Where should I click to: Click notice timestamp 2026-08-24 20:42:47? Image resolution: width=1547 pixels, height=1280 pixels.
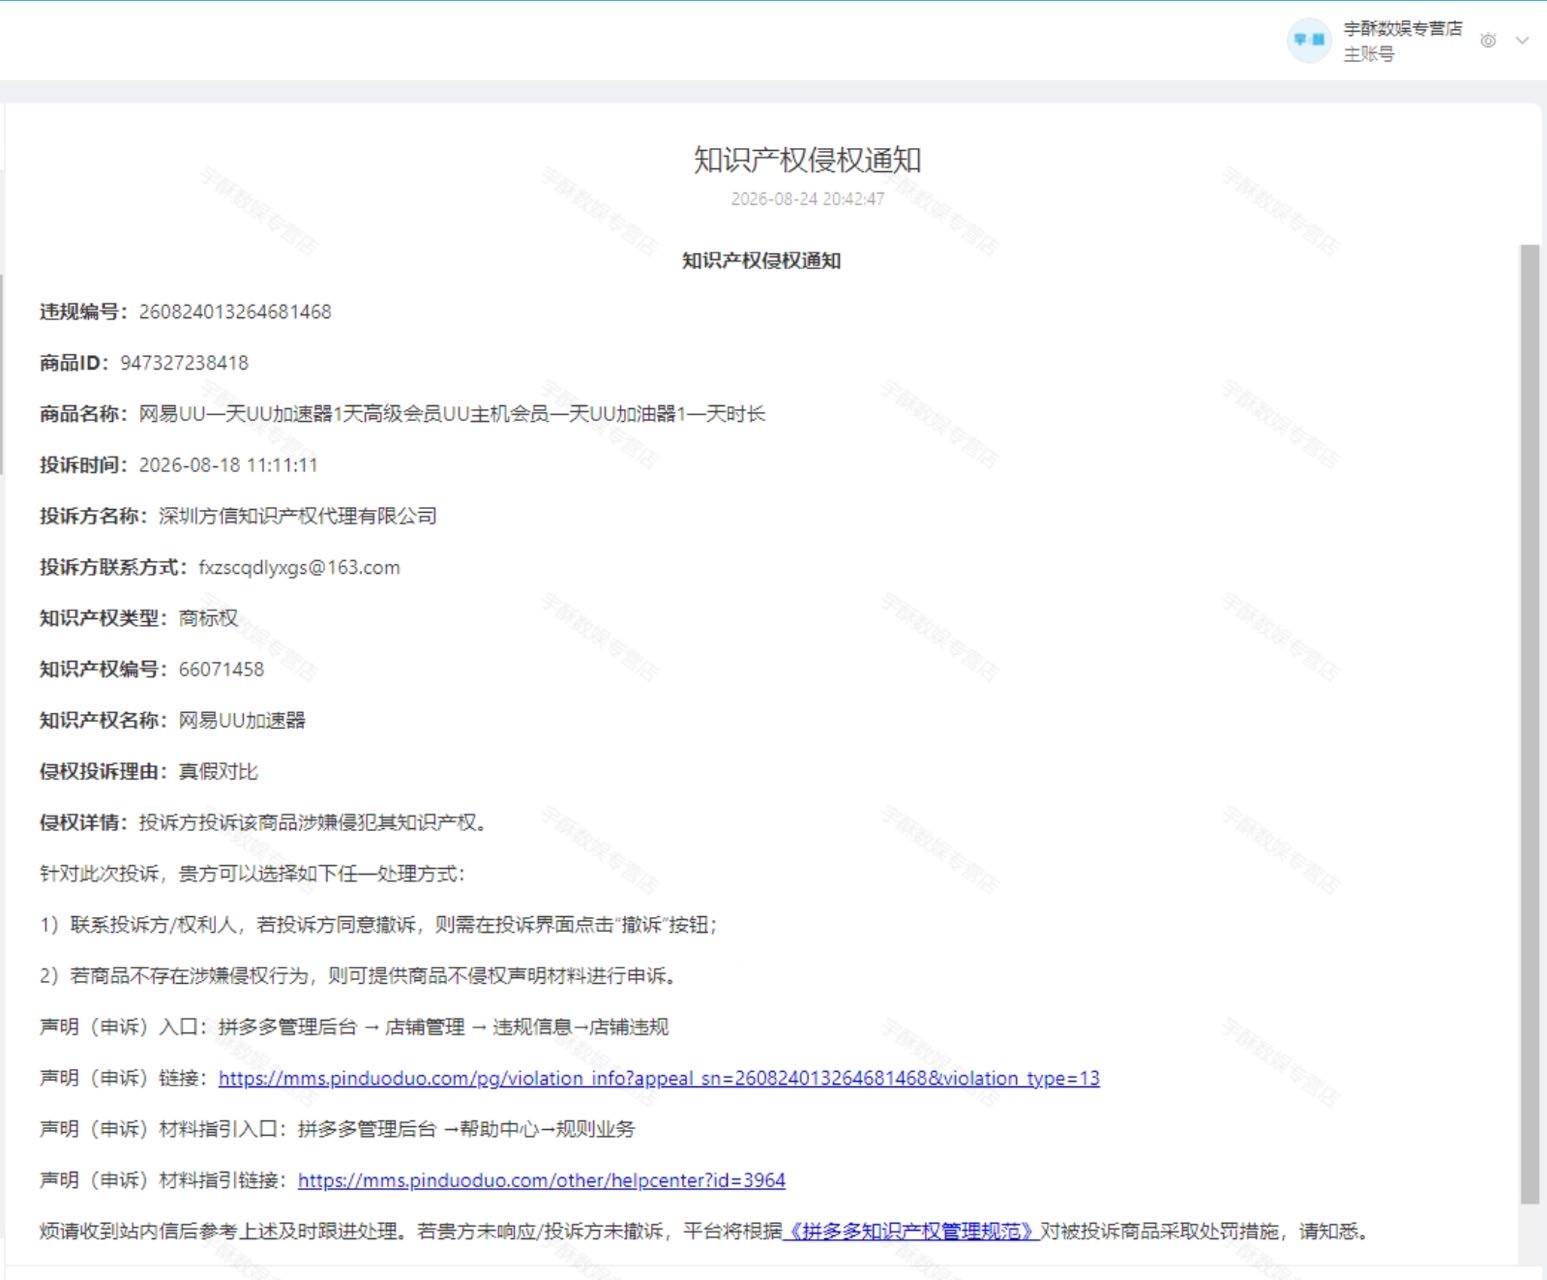coord(808,199)
